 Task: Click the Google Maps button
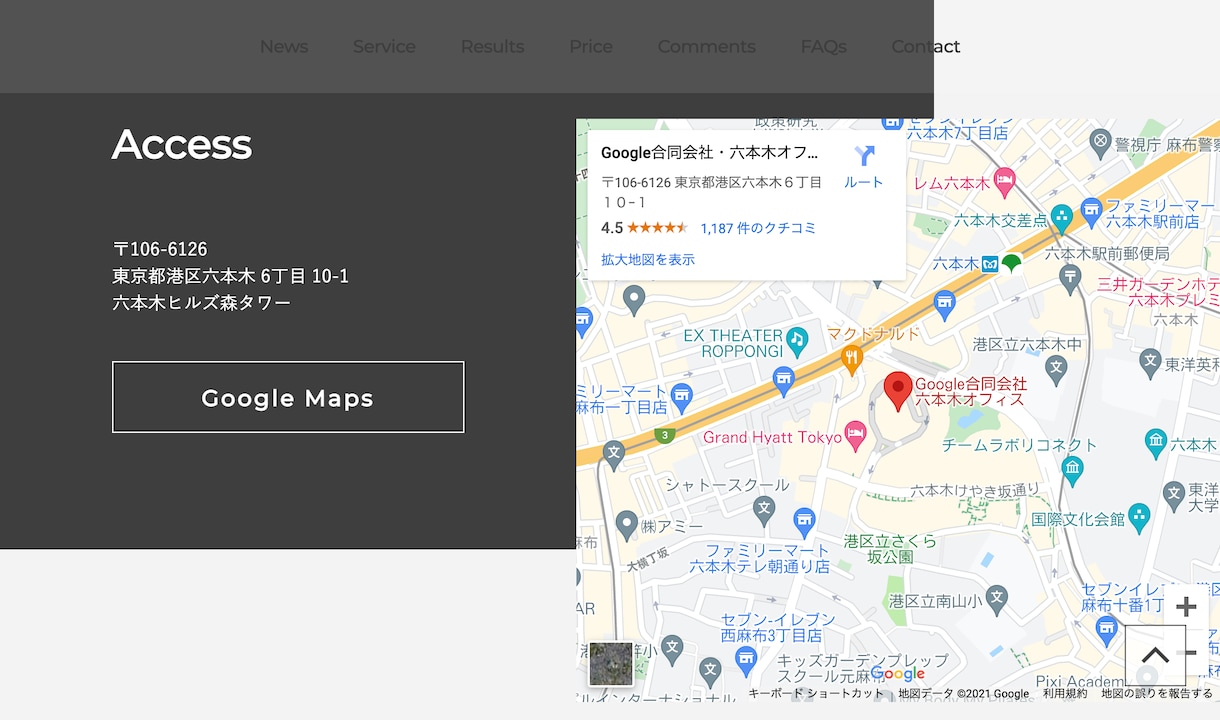288,397
